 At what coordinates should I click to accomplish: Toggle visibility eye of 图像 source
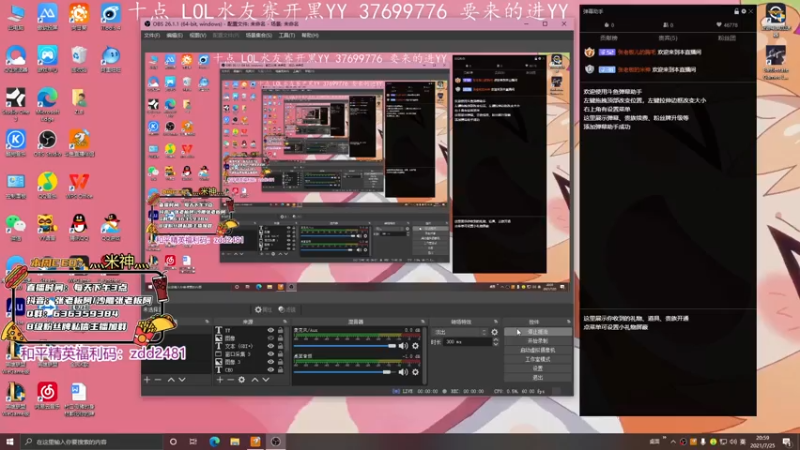pos(270,338)
